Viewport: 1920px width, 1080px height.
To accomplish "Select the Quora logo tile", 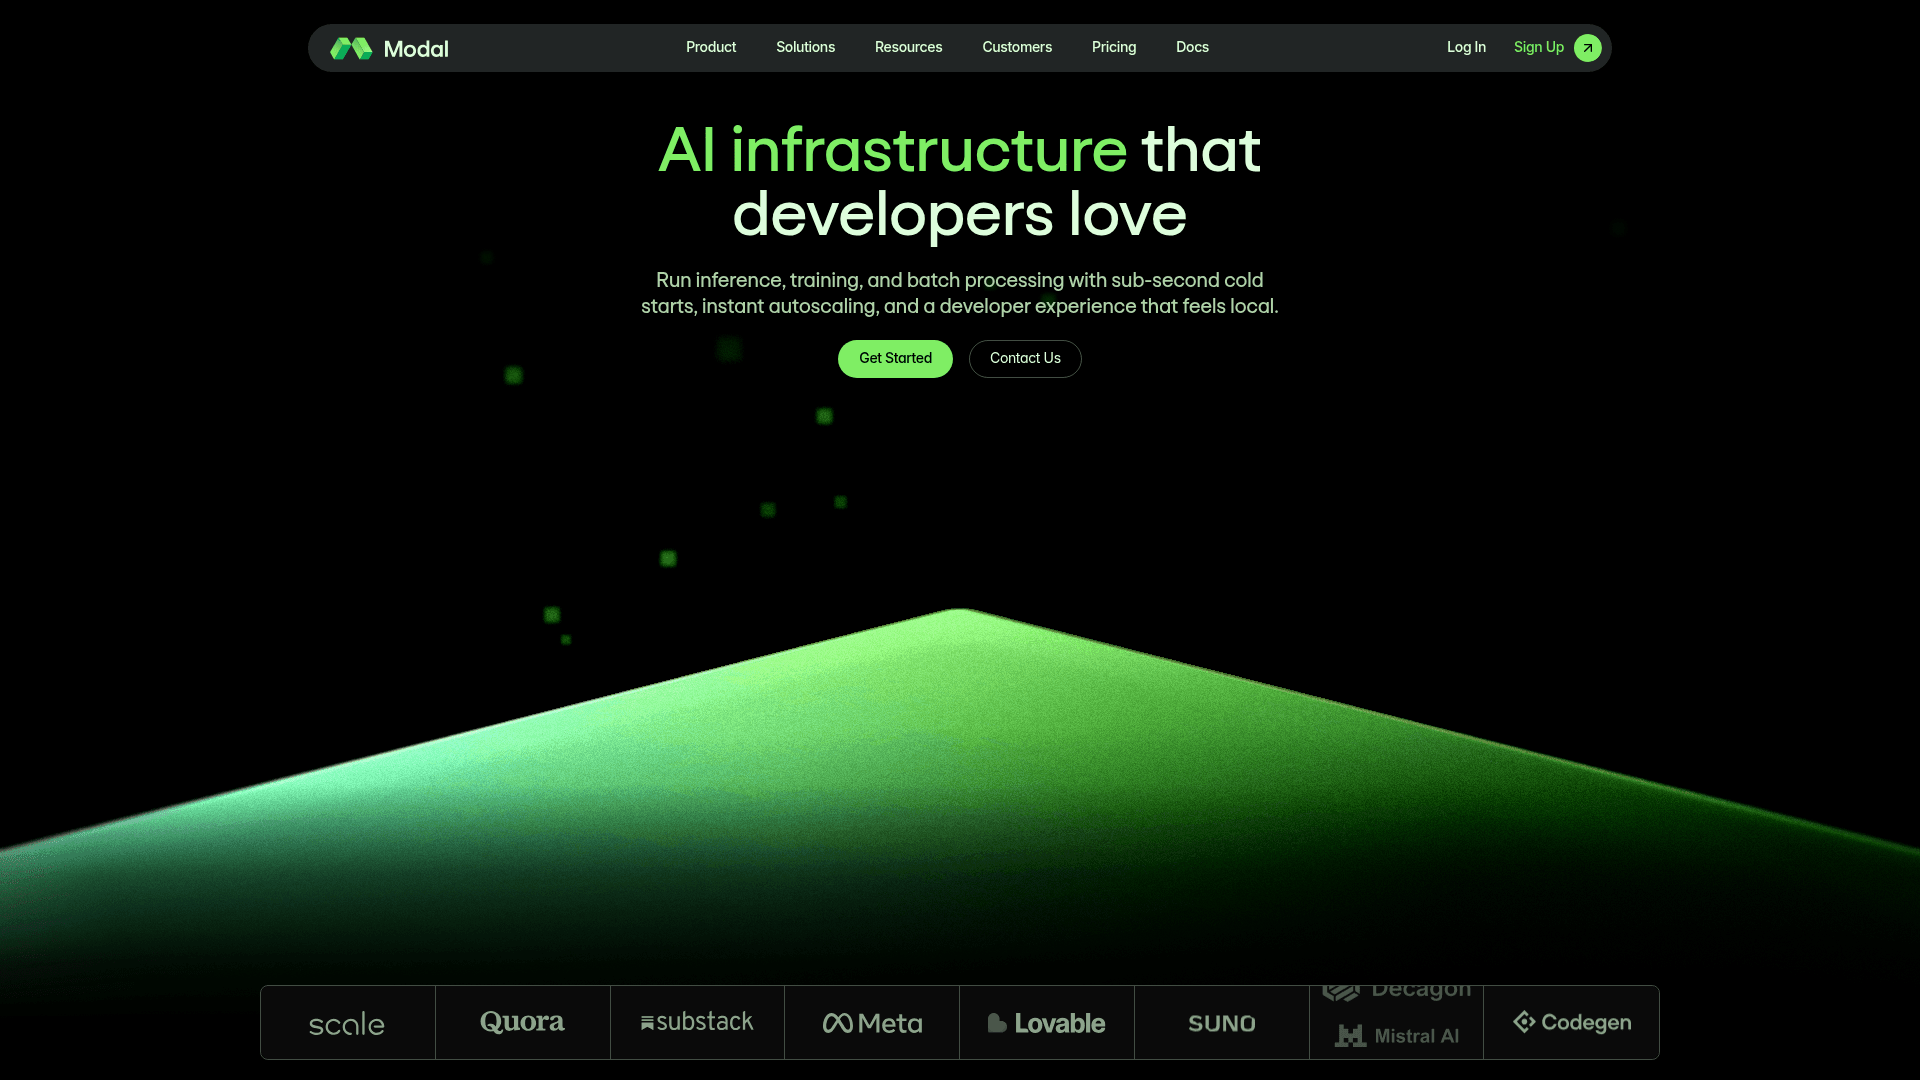I will [x=522, y=1022].
